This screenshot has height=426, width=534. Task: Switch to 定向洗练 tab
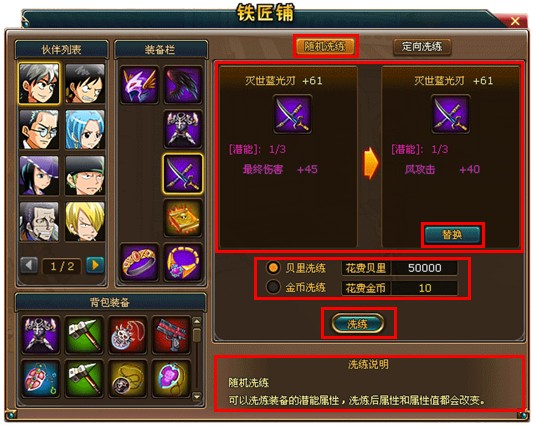(x=422, y=46)
